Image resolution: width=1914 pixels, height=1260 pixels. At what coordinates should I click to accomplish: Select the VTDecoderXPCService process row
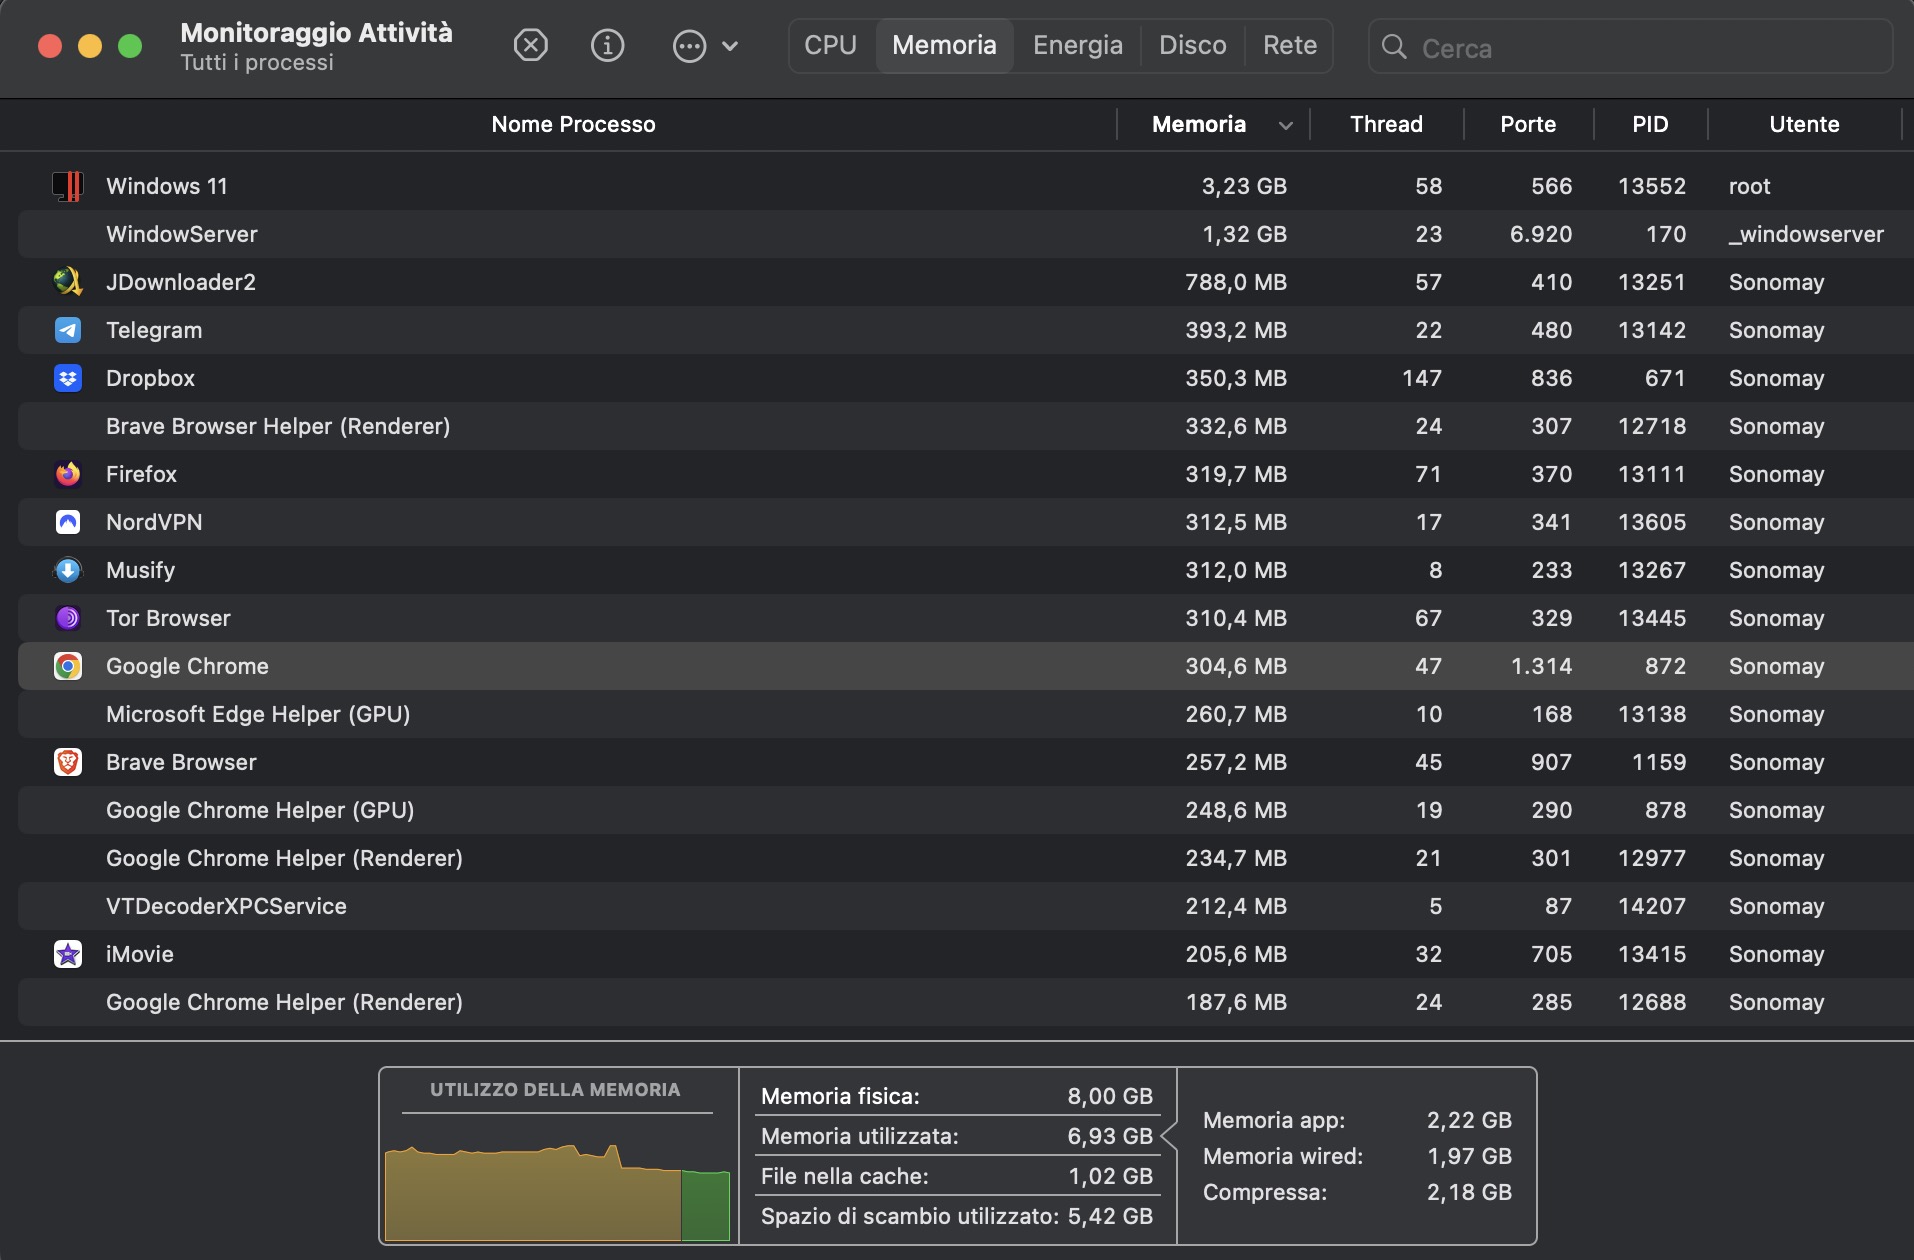[966, 906]
